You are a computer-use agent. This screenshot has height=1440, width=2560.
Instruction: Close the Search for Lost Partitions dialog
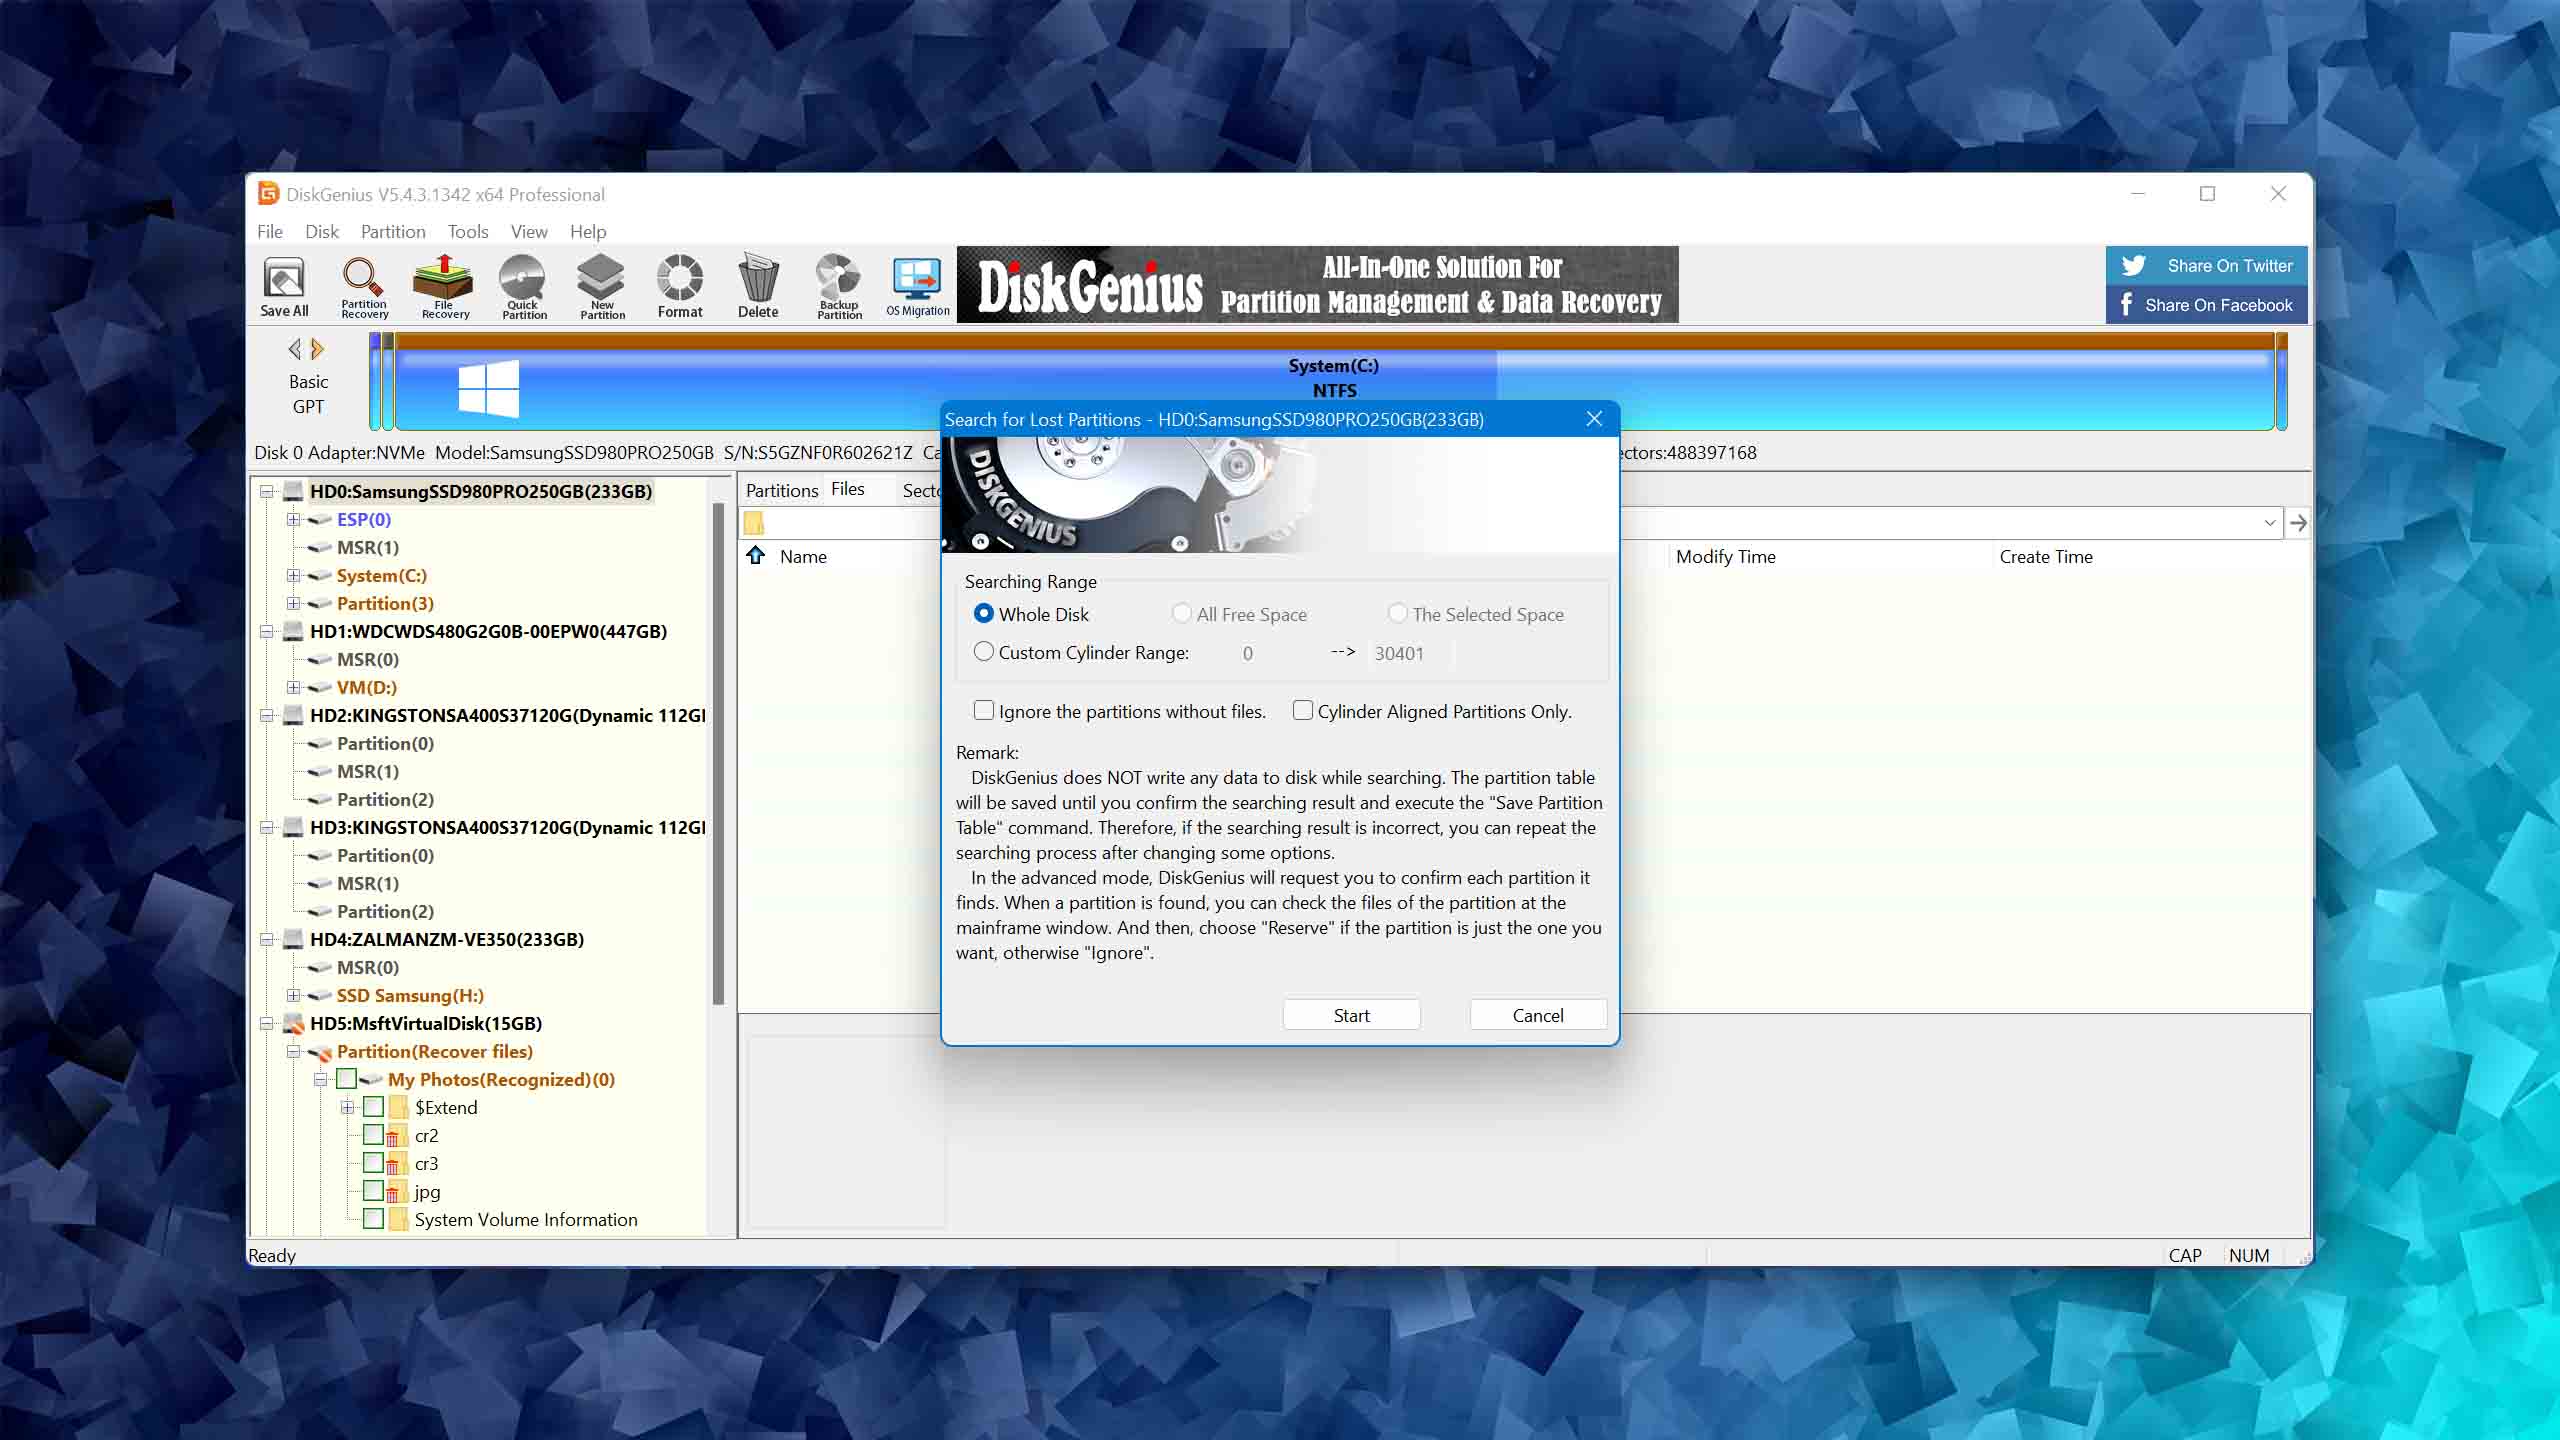[x=1594, y=419]
